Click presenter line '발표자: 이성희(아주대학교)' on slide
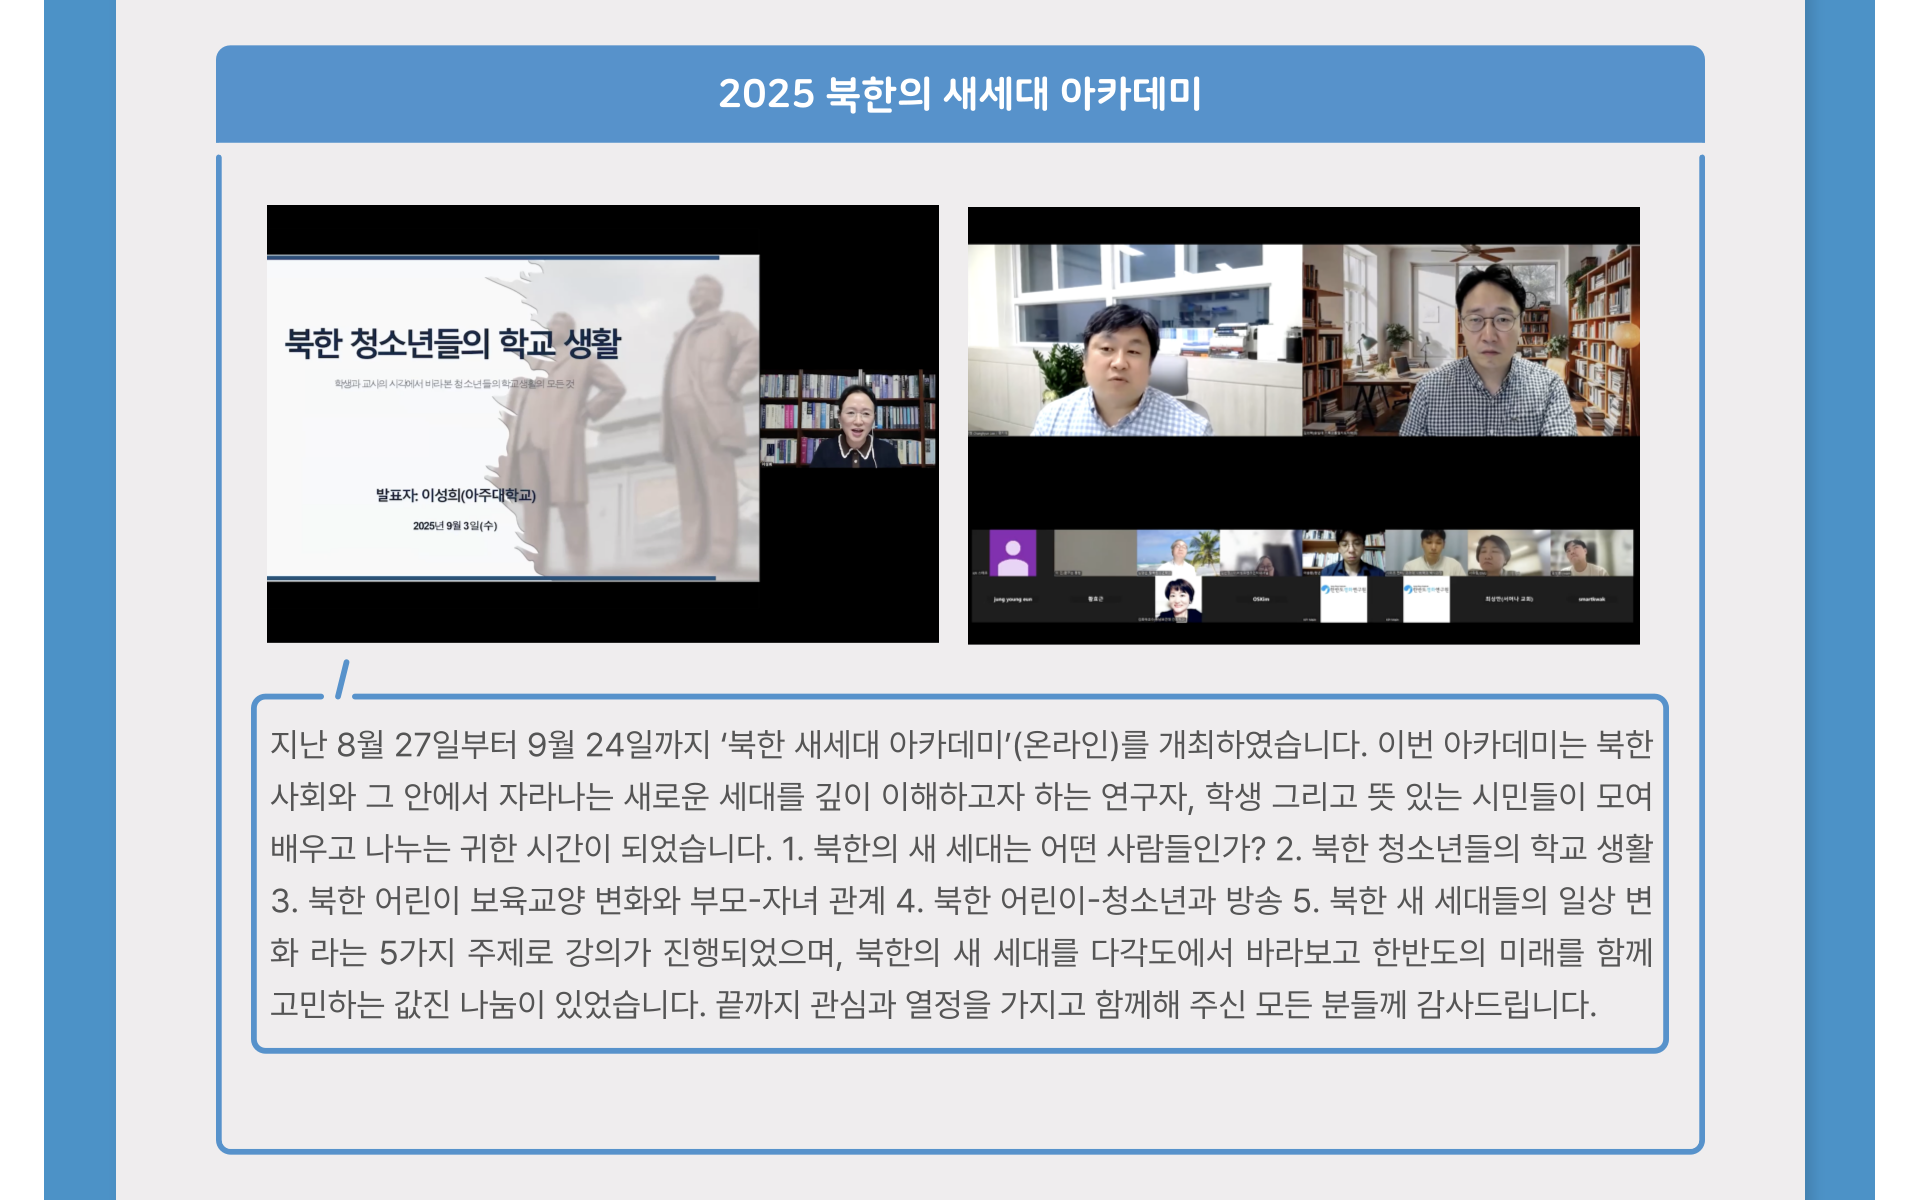1920x1200 pixels. [x=455, y=495]
